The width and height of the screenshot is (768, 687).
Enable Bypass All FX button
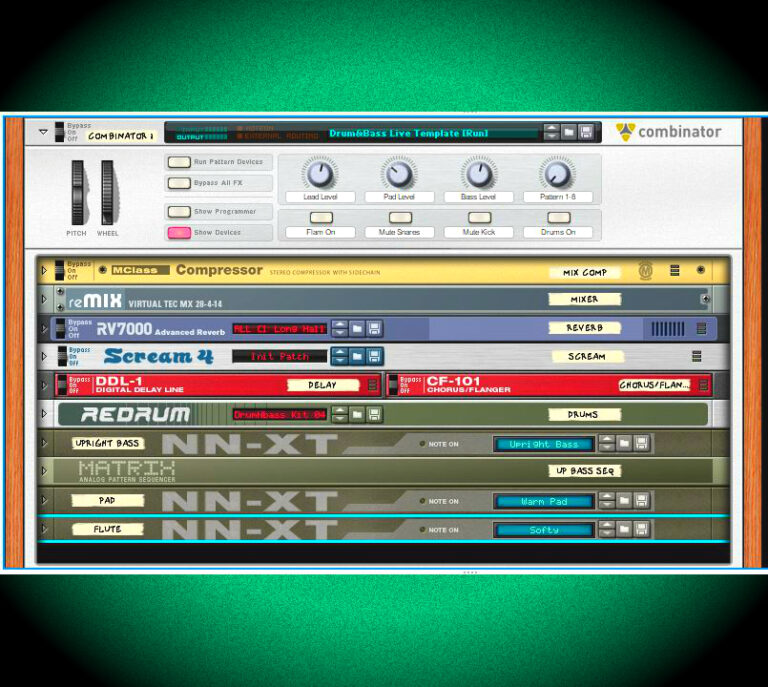[x=179, y=183]
